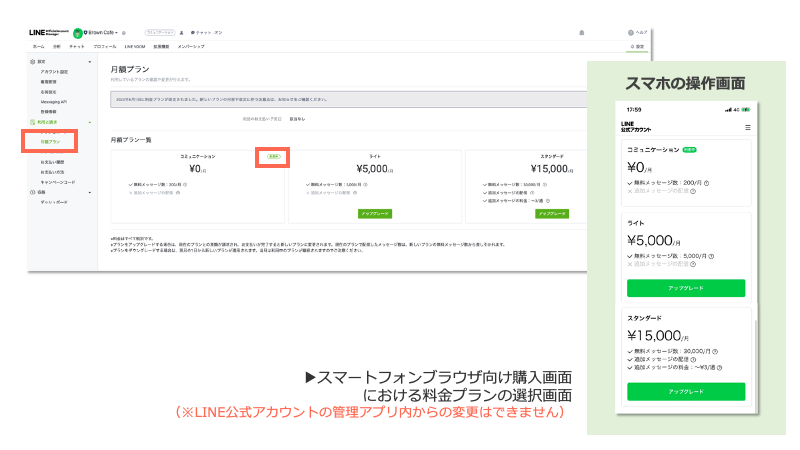Click アップグレード under the desktop ¥15,000 Standard plan
This screenshot has width=800, height=450.
click(551, 213)
